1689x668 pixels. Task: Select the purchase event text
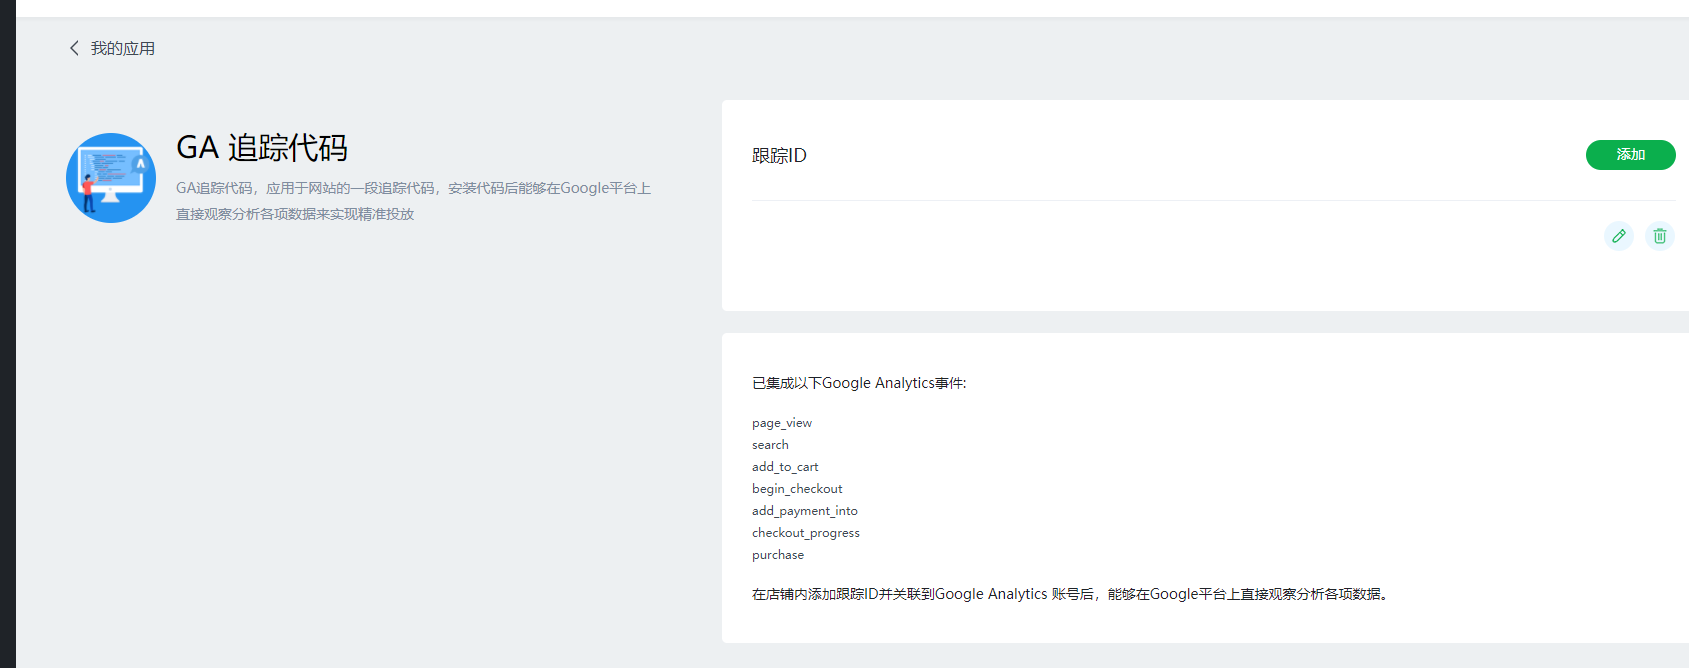pos(778,555)
